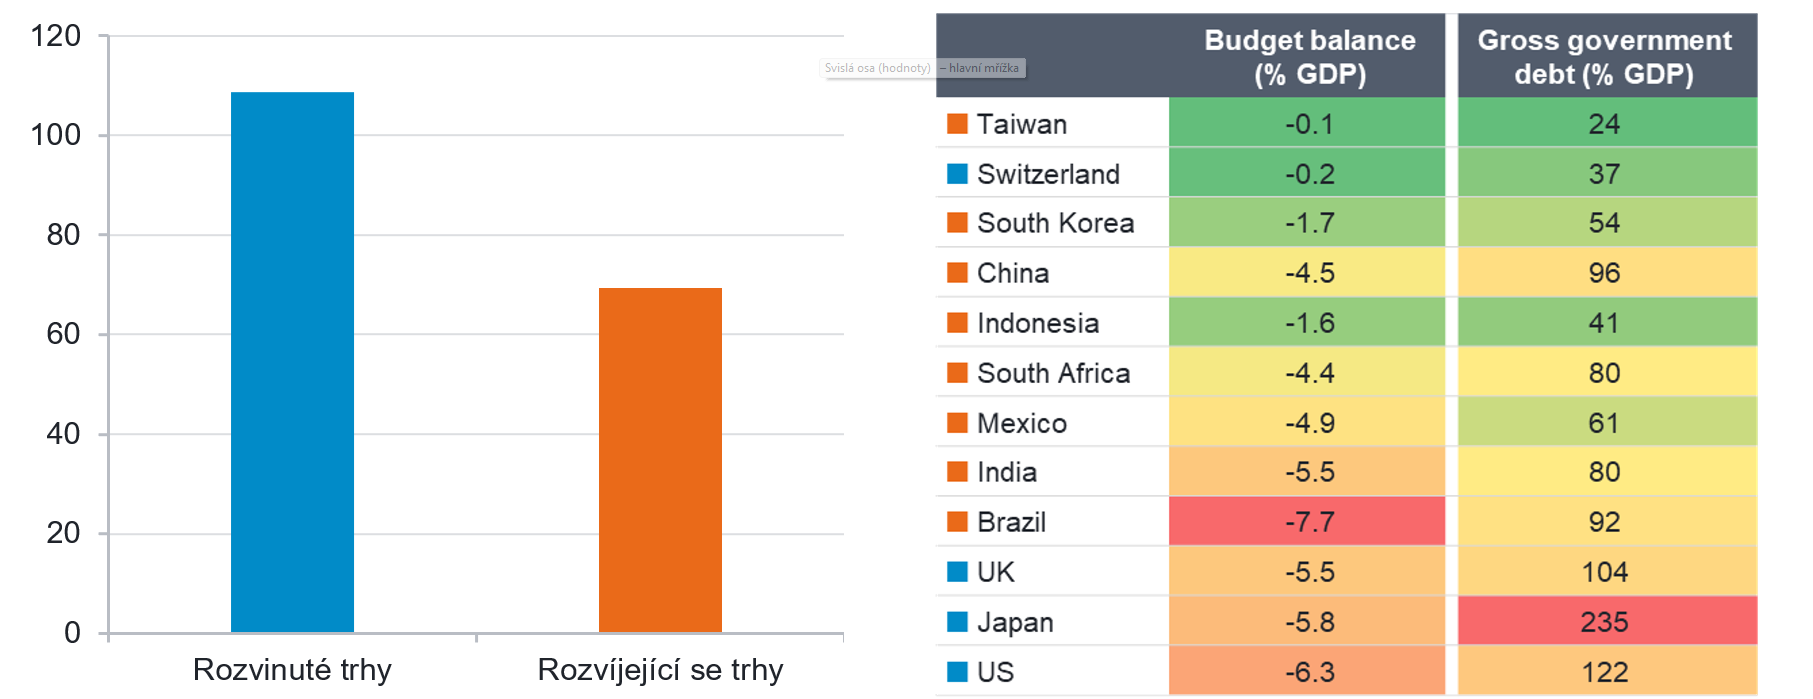Select the Budget balance (% GDP) column header
The width and height of the screenshot is (1813, 699).
click(x=1309, y=57)
